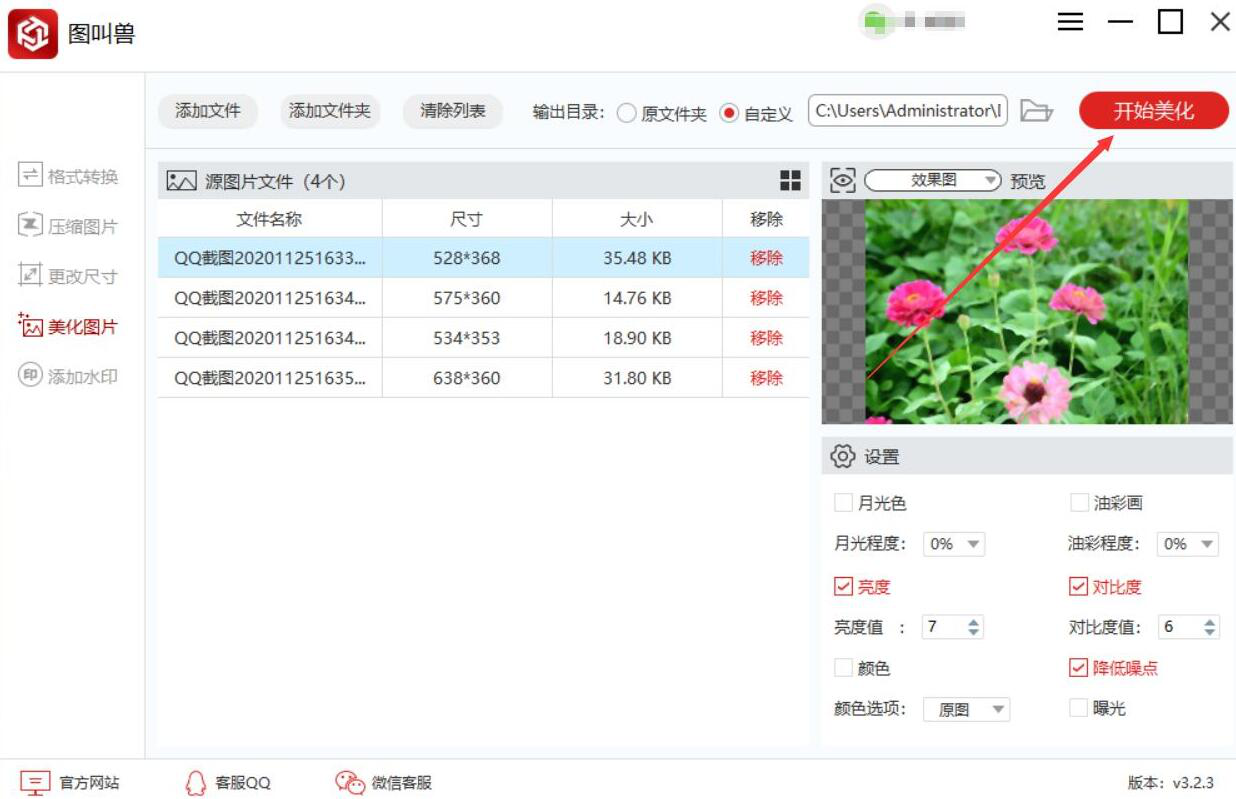Uncheck the 对比度 checkbox
The width and height of the screenshot is (1236, 799).
click(x=1078, y=586)
